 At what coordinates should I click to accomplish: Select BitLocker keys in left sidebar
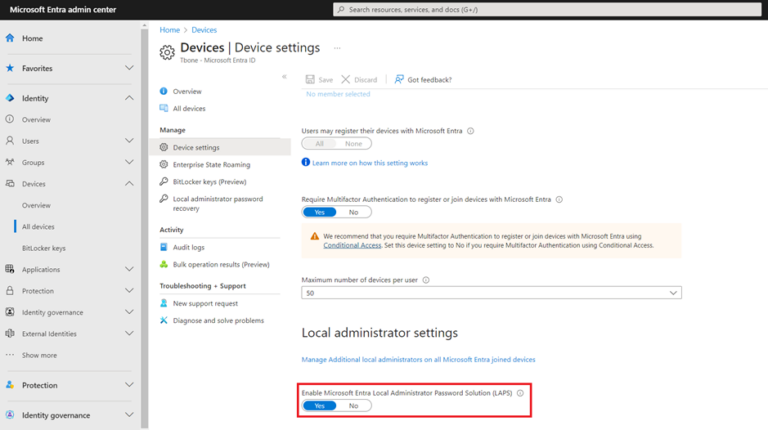tap(44, 248)
